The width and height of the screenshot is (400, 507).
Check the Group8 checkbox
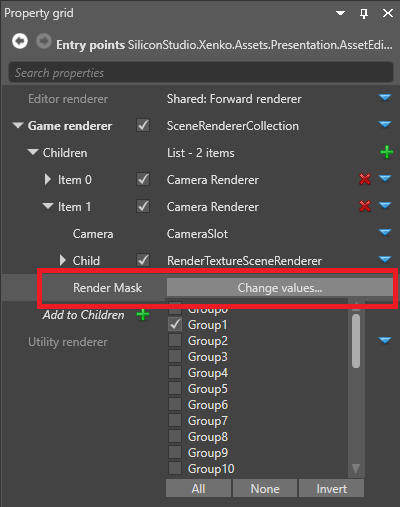[175, 436]
